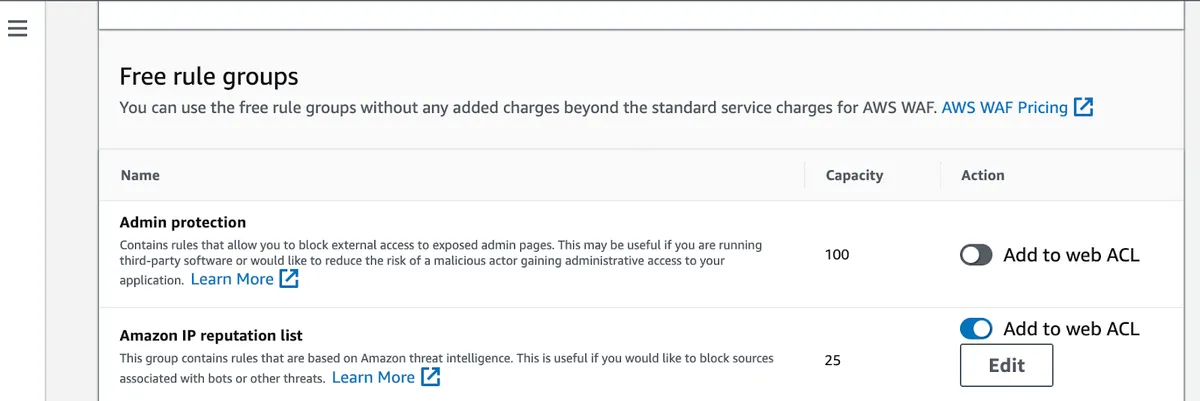
Task: Click the Free rule groups heading
Action: 209,76
